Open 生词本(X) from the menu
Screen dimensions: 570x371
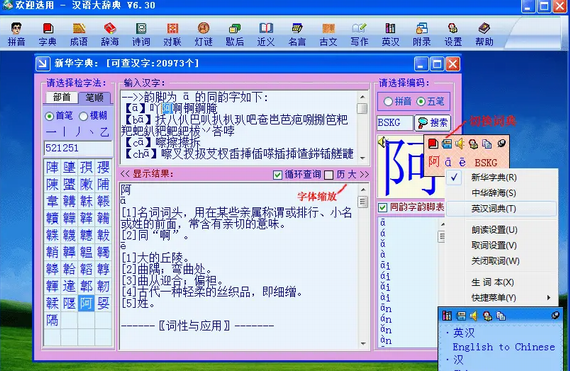501,282
